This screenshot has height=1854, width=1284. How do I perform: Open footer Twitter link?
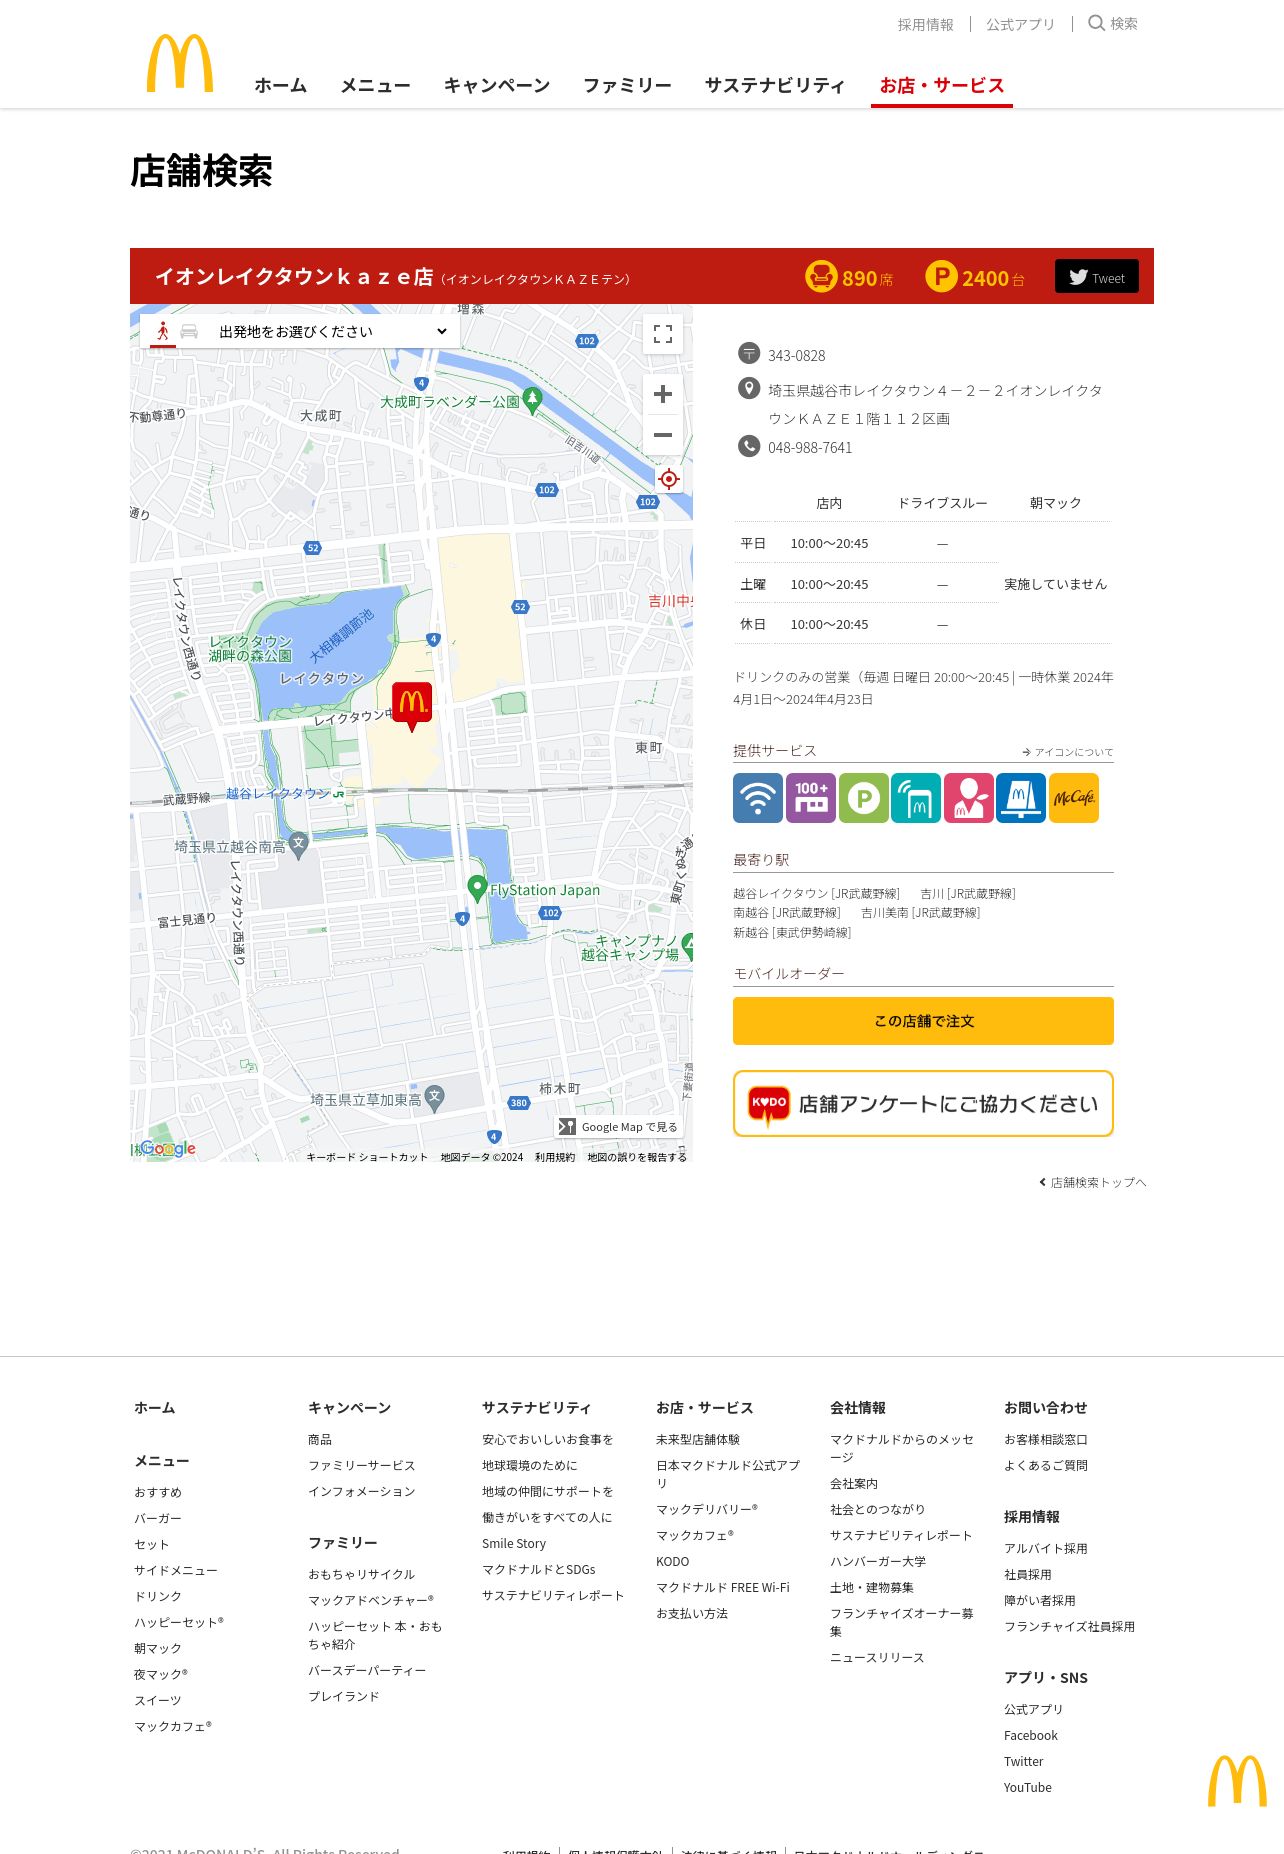[1024, 1761]
